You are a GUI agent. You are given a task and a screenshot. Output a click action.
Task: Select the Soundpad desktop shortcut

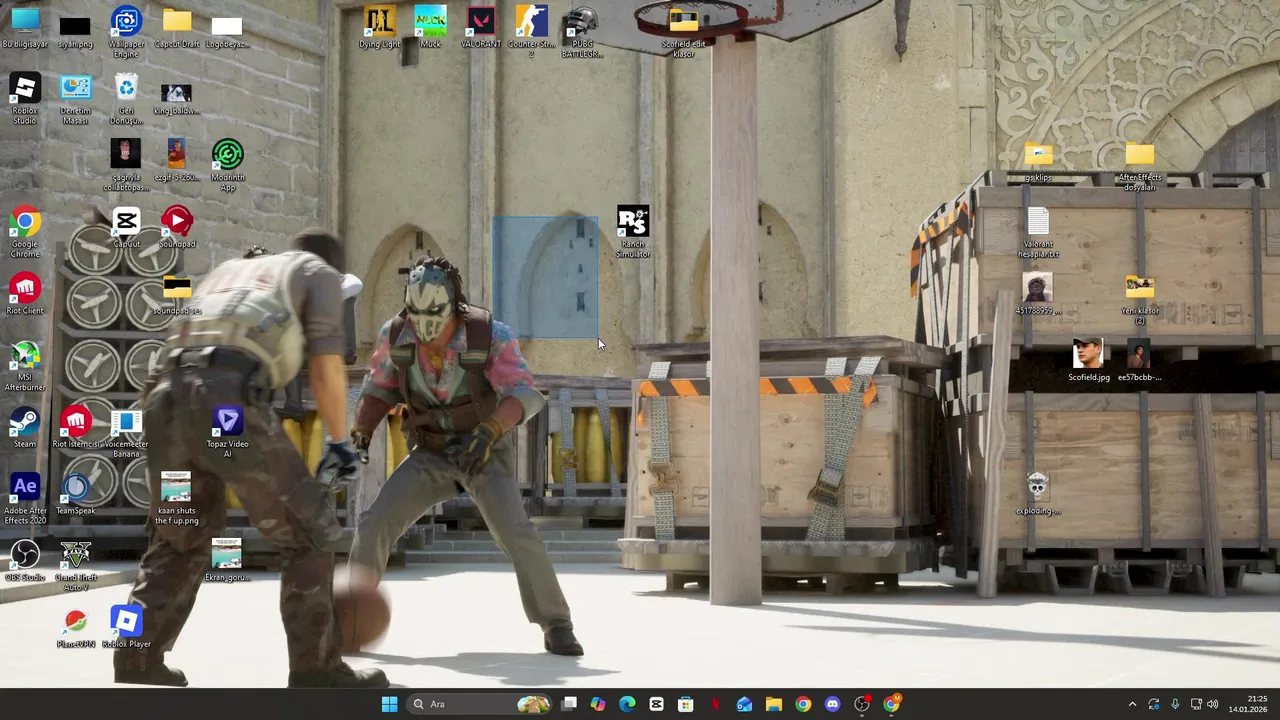[177, 228]
